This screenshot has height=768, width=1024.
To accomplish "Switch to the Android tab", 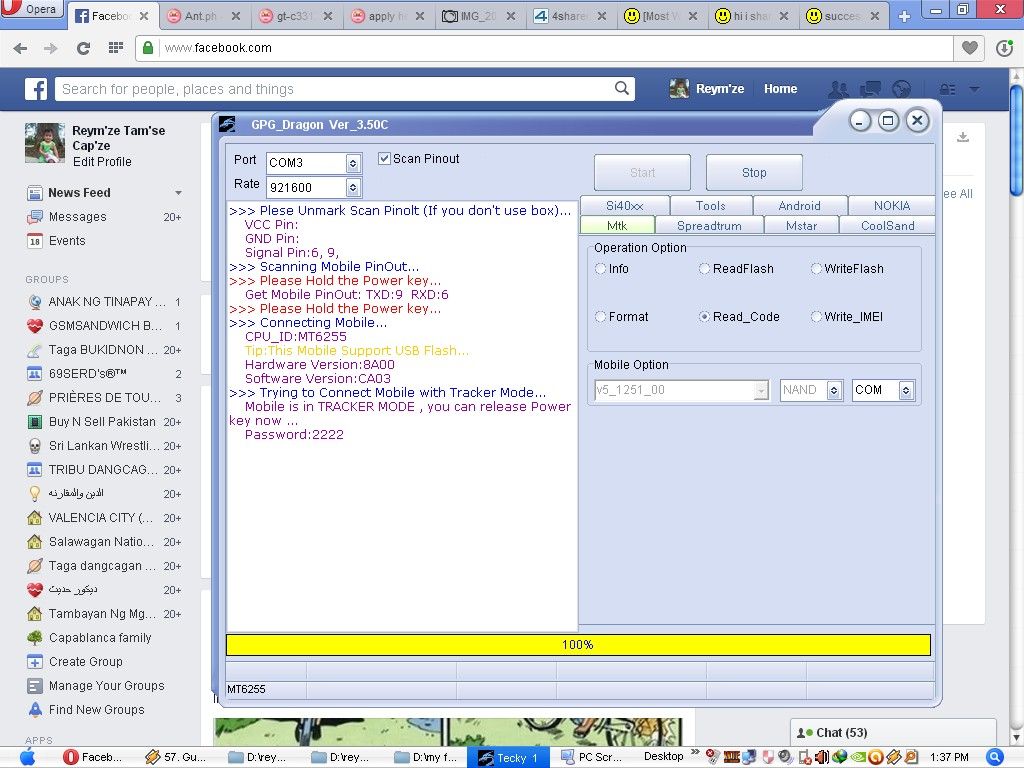I will [x=799, y=206].
